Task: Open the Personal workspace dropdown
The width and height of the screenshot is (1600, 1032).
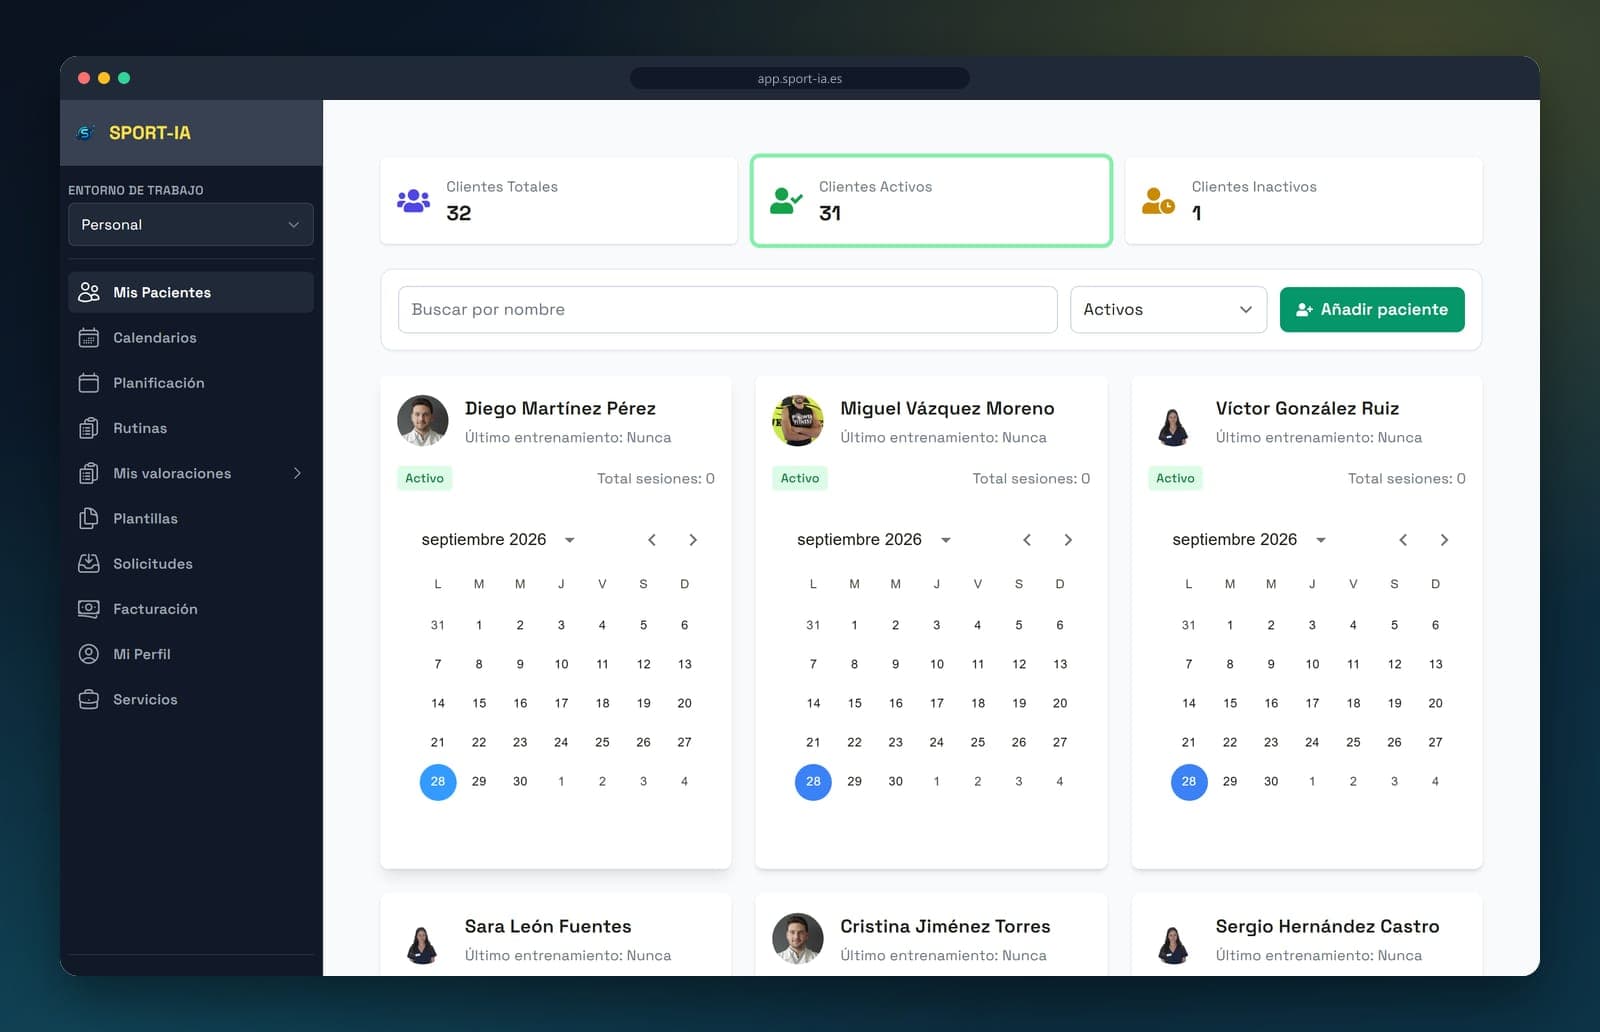Action: click(191, 225)
